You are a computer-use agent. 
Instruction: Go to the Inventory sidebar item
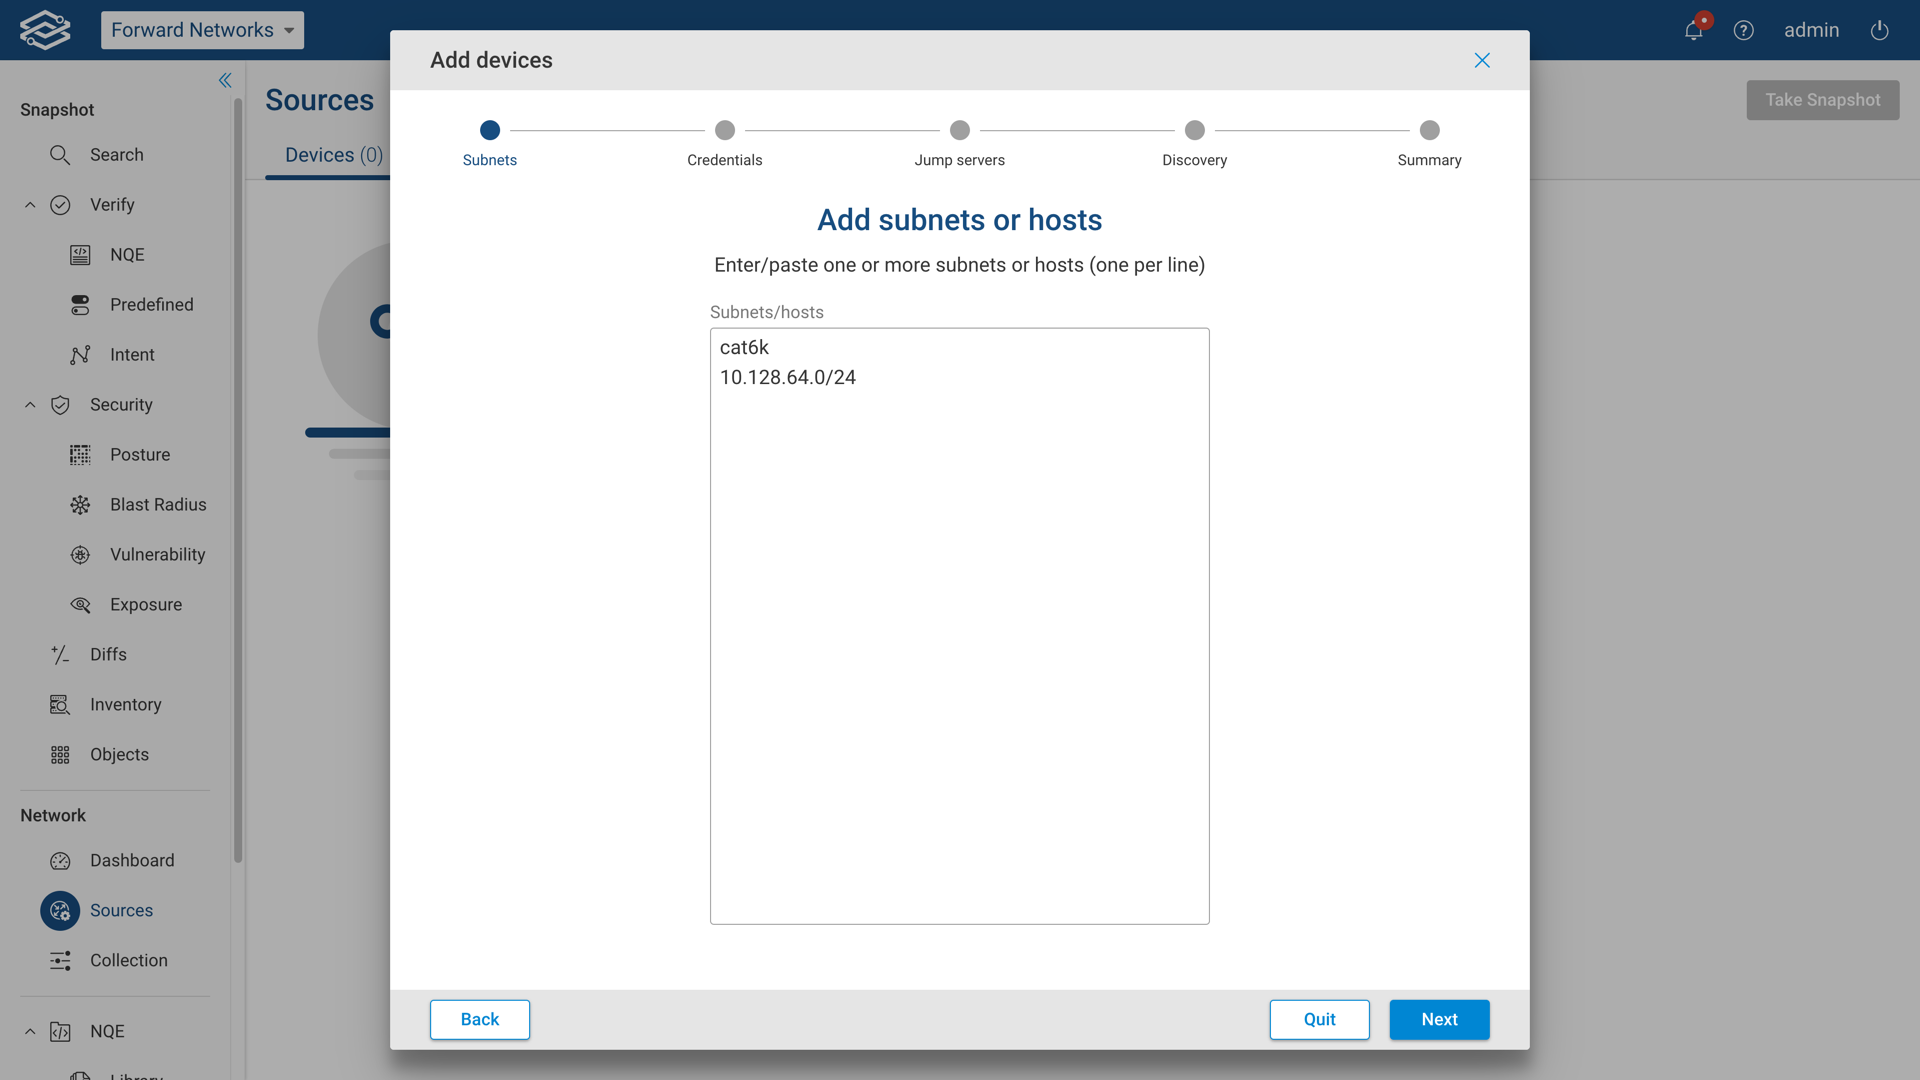[x=125, y=705]
